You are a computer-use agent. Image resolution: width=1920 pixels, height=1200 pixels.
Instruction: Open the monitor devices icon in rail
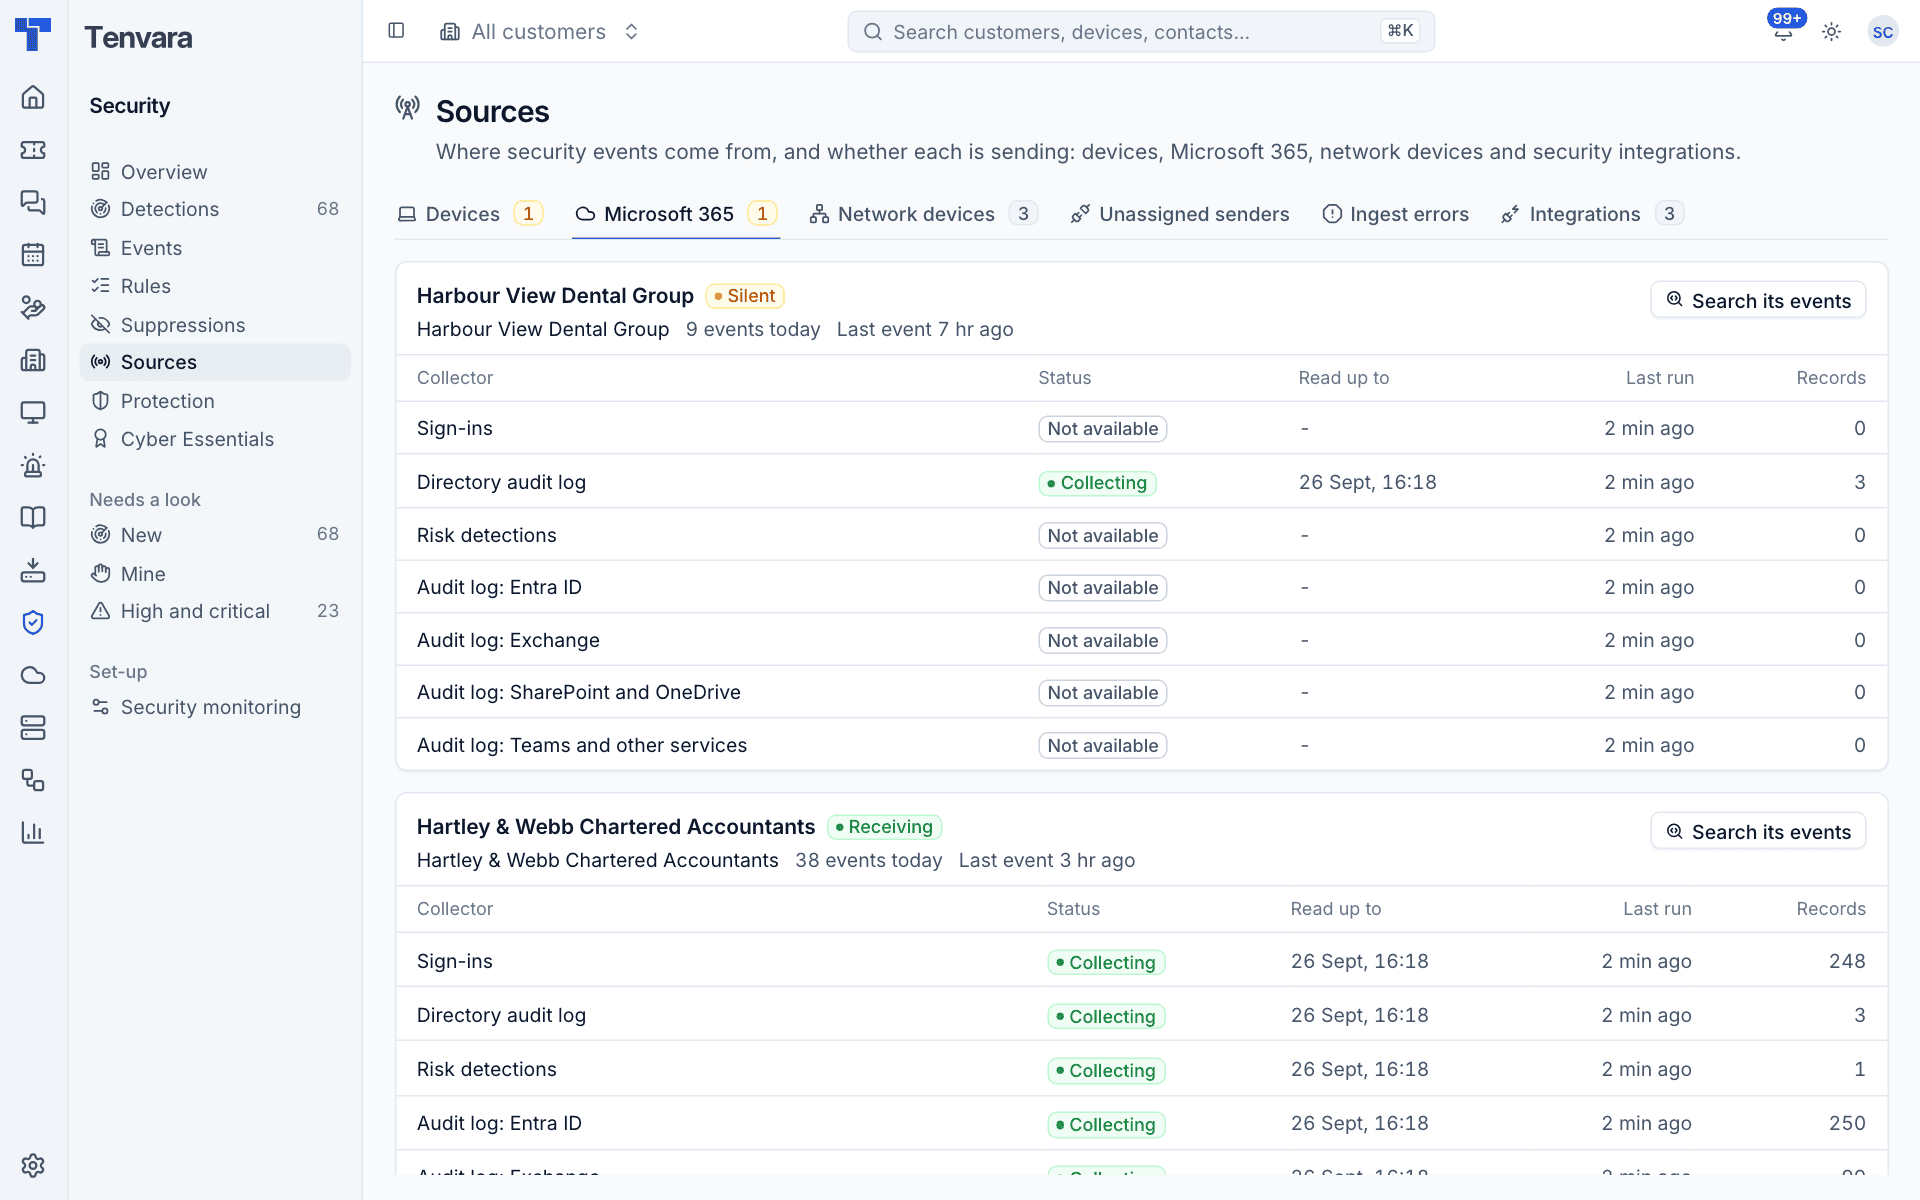coord(33,412)
